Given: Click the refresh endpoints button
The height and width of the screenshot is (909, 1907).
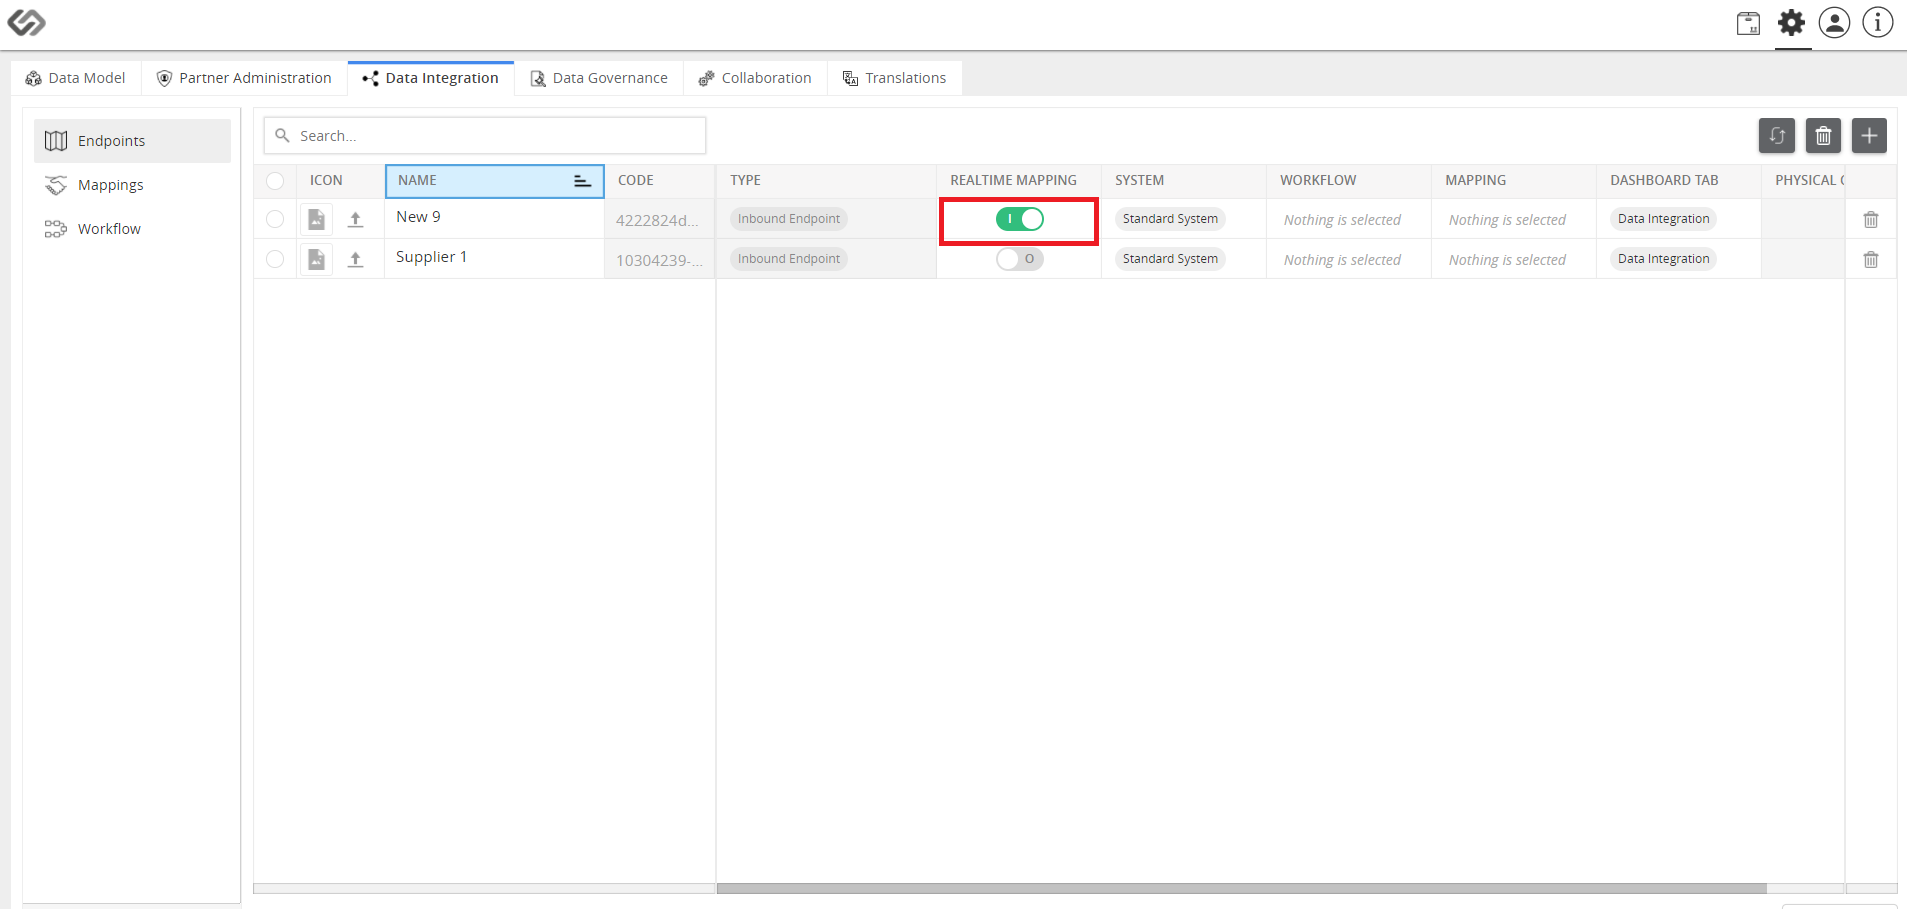Looking at the screenshot, I should 1777,136.
